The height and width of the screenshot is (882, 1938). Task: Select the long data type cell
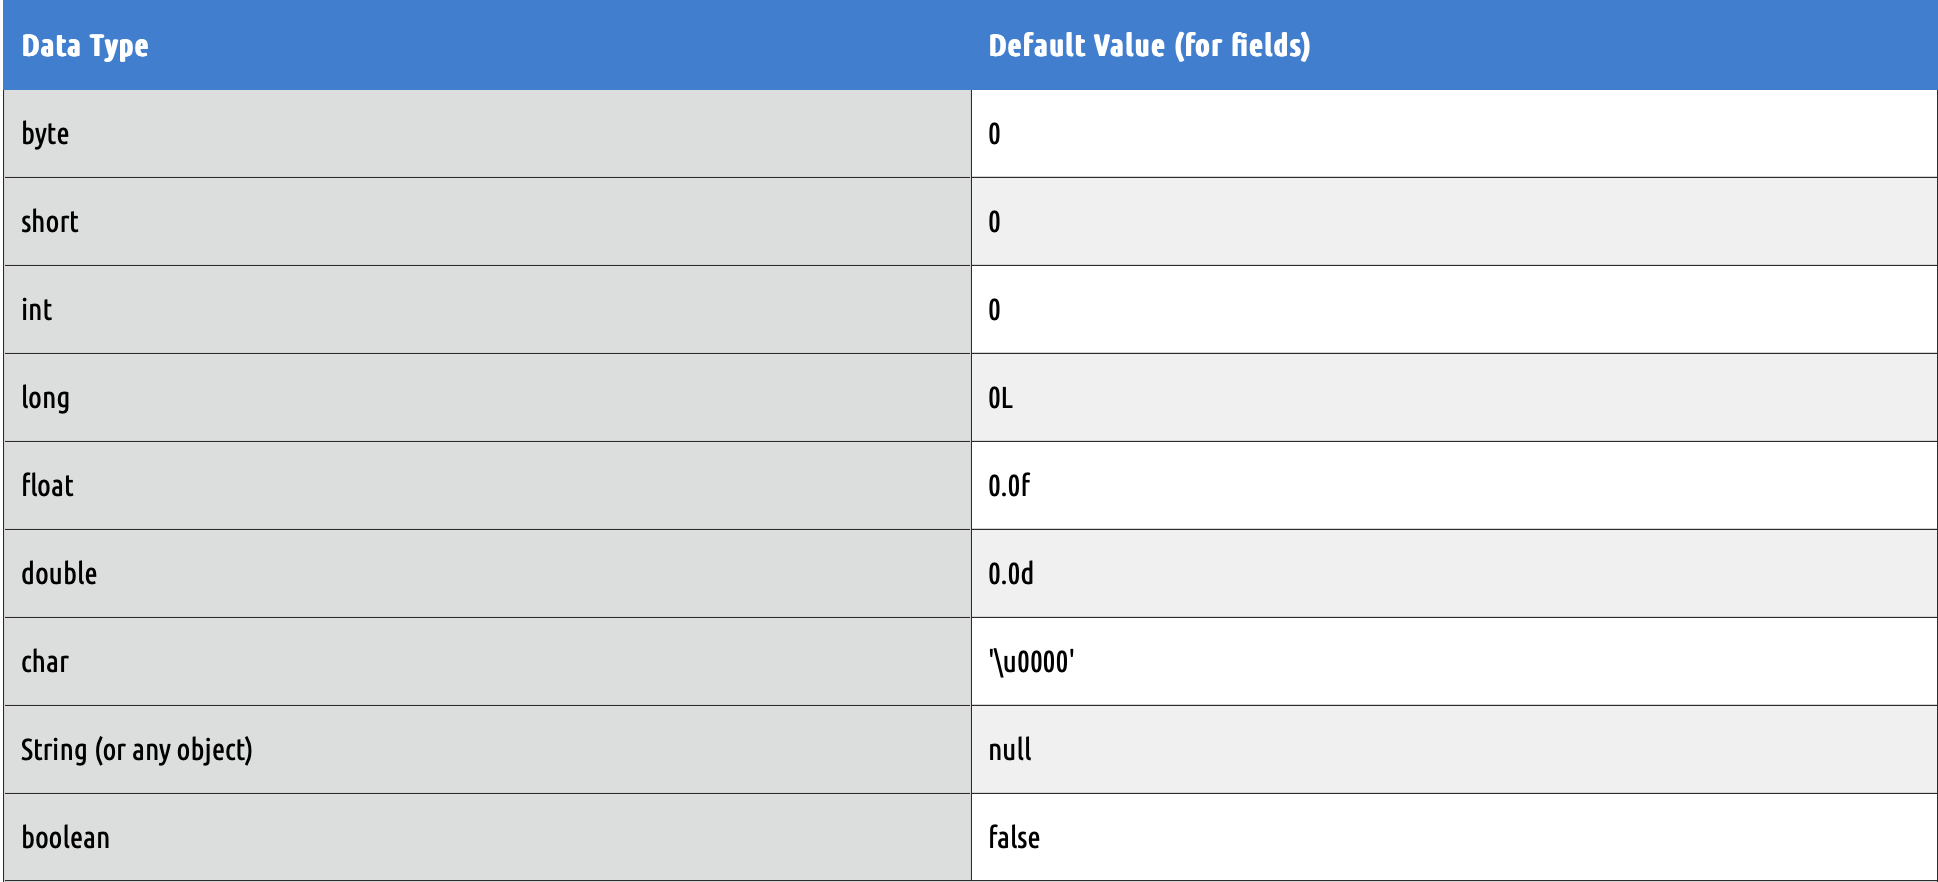pyautogui.click(x=487, y=398)
